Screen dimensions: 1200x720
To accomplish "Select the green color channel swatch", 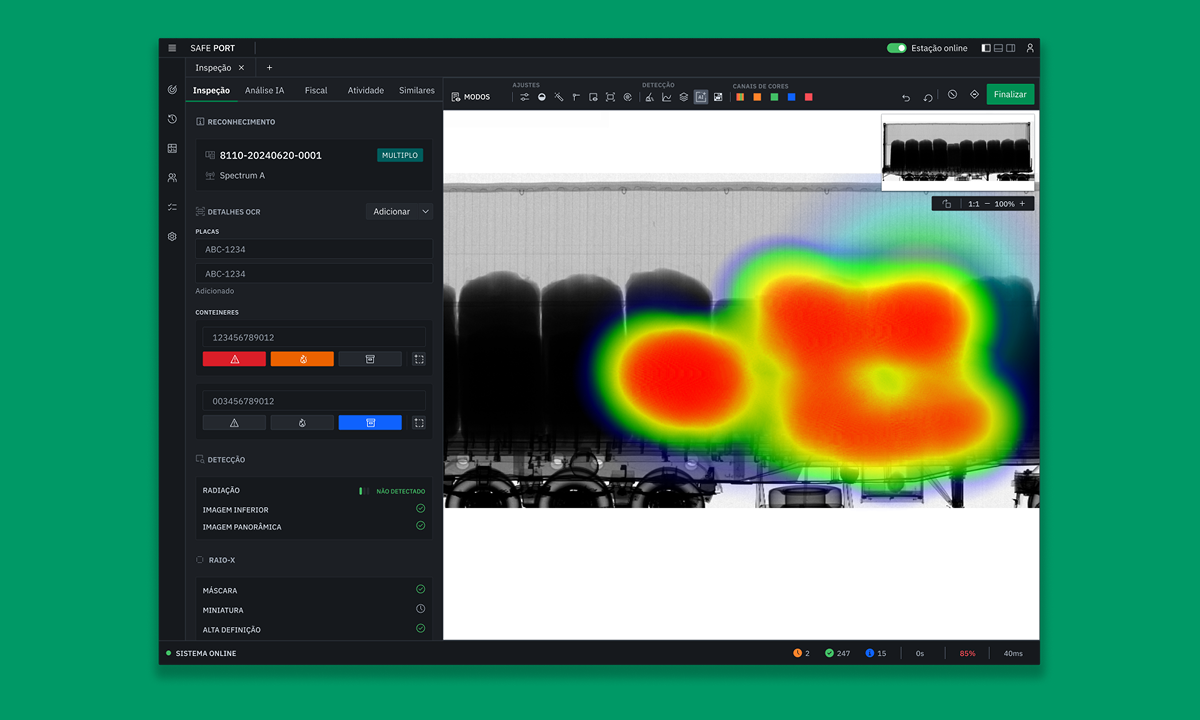I will click(x=774, y=97).
